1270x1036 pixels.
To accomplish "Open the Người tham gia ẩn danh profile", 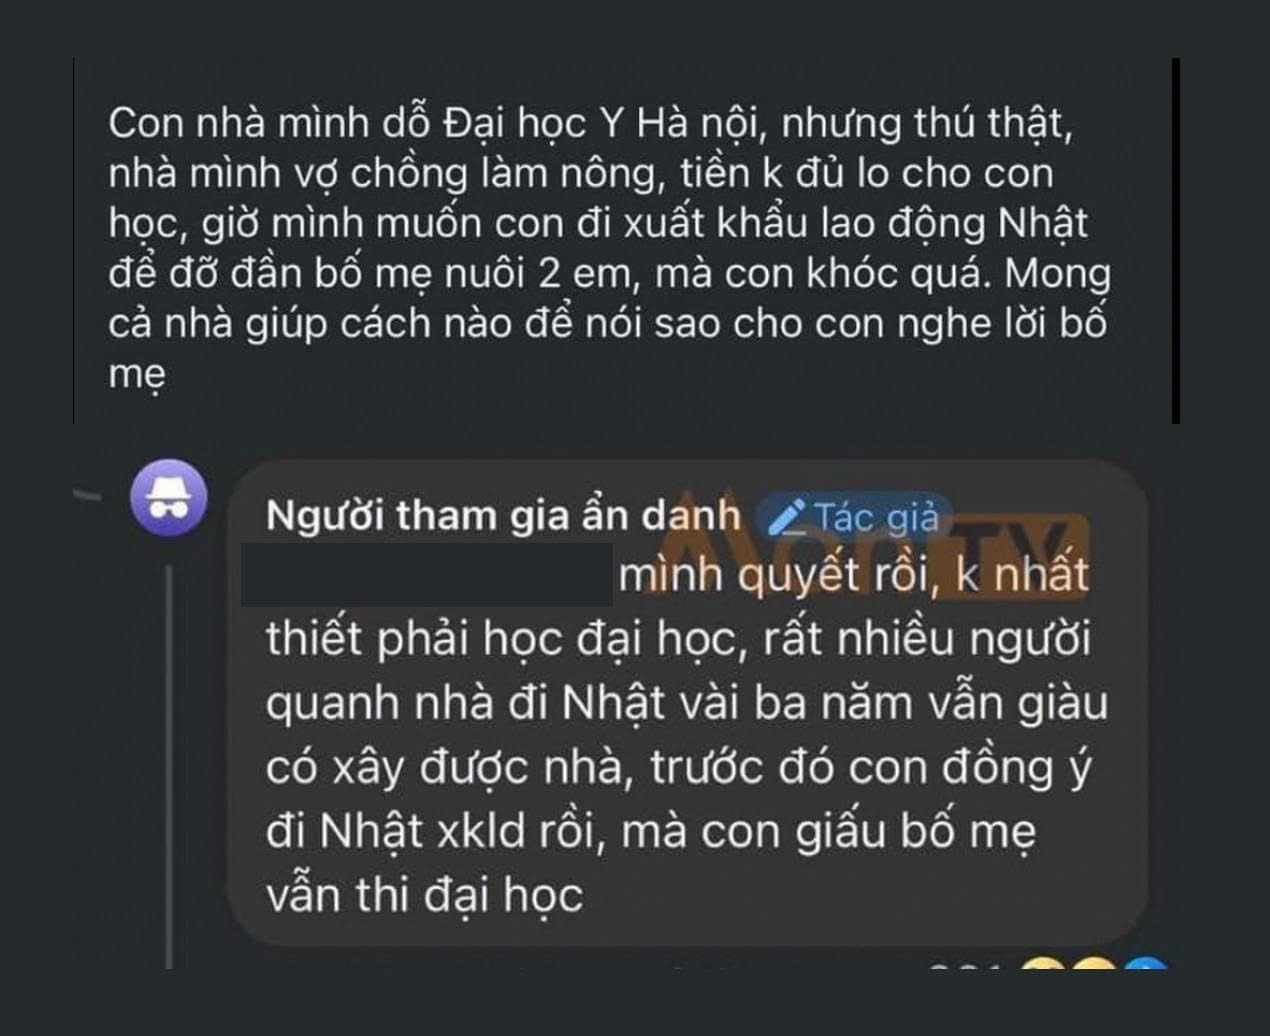I will tap(504, 516).
